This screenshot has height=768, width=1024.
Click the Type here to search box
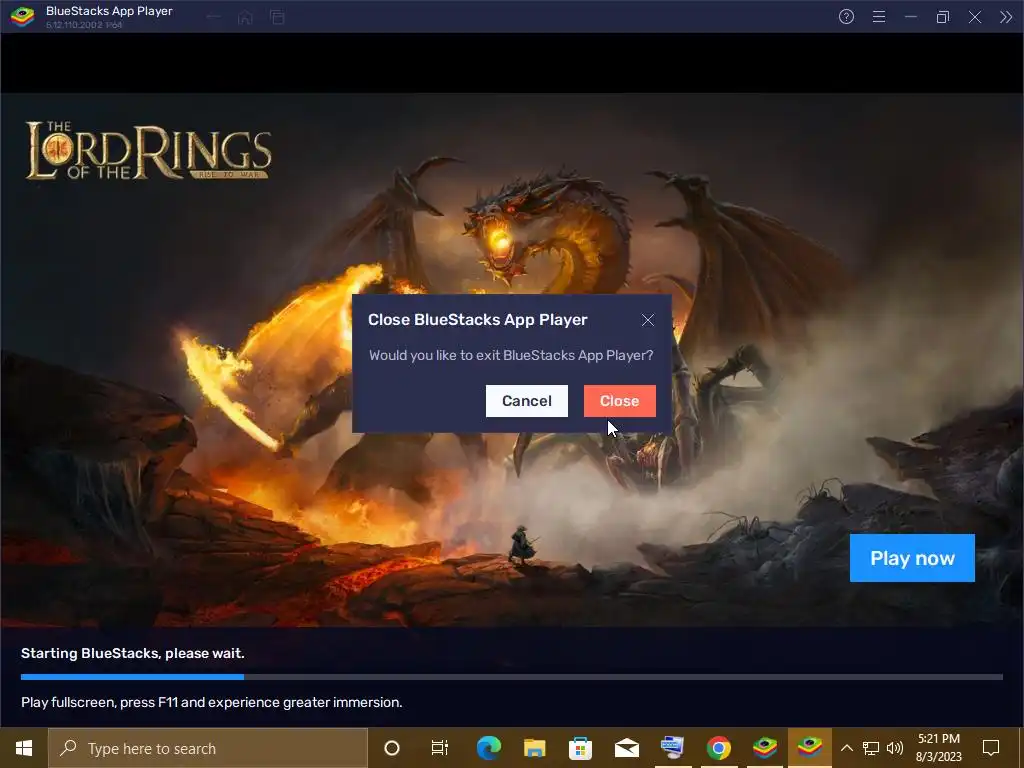point(208,748)
